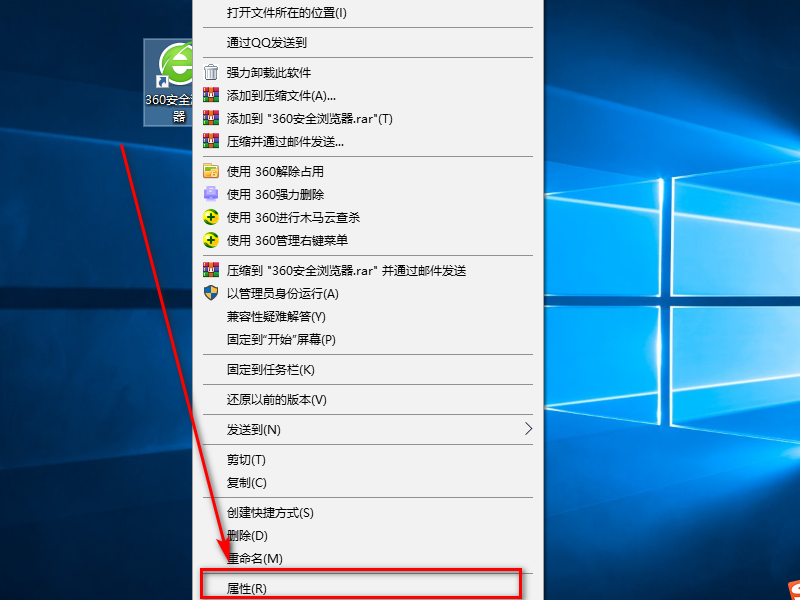The height and width of the screenshot is (600, 800).
Task: Select 固定到任务栏(K)
Action: point(368,369)
